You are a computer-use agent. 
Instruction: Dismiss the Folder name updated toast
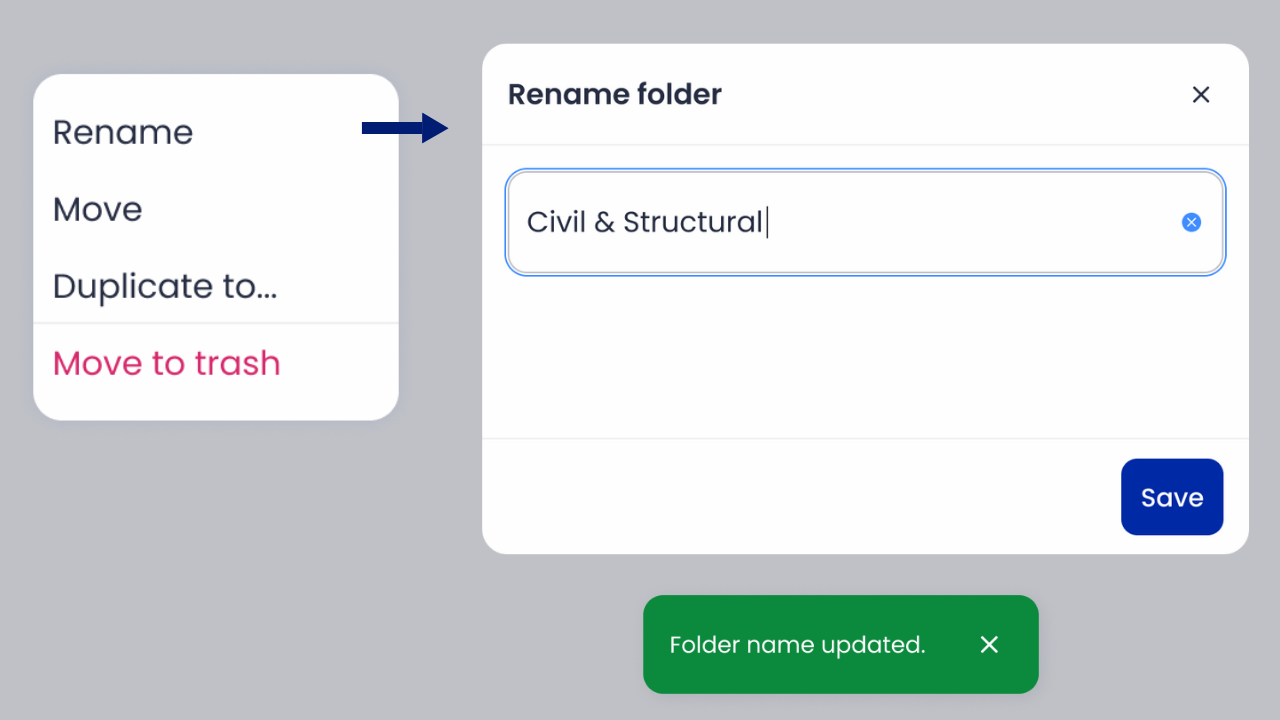click(x=989, y=645)
